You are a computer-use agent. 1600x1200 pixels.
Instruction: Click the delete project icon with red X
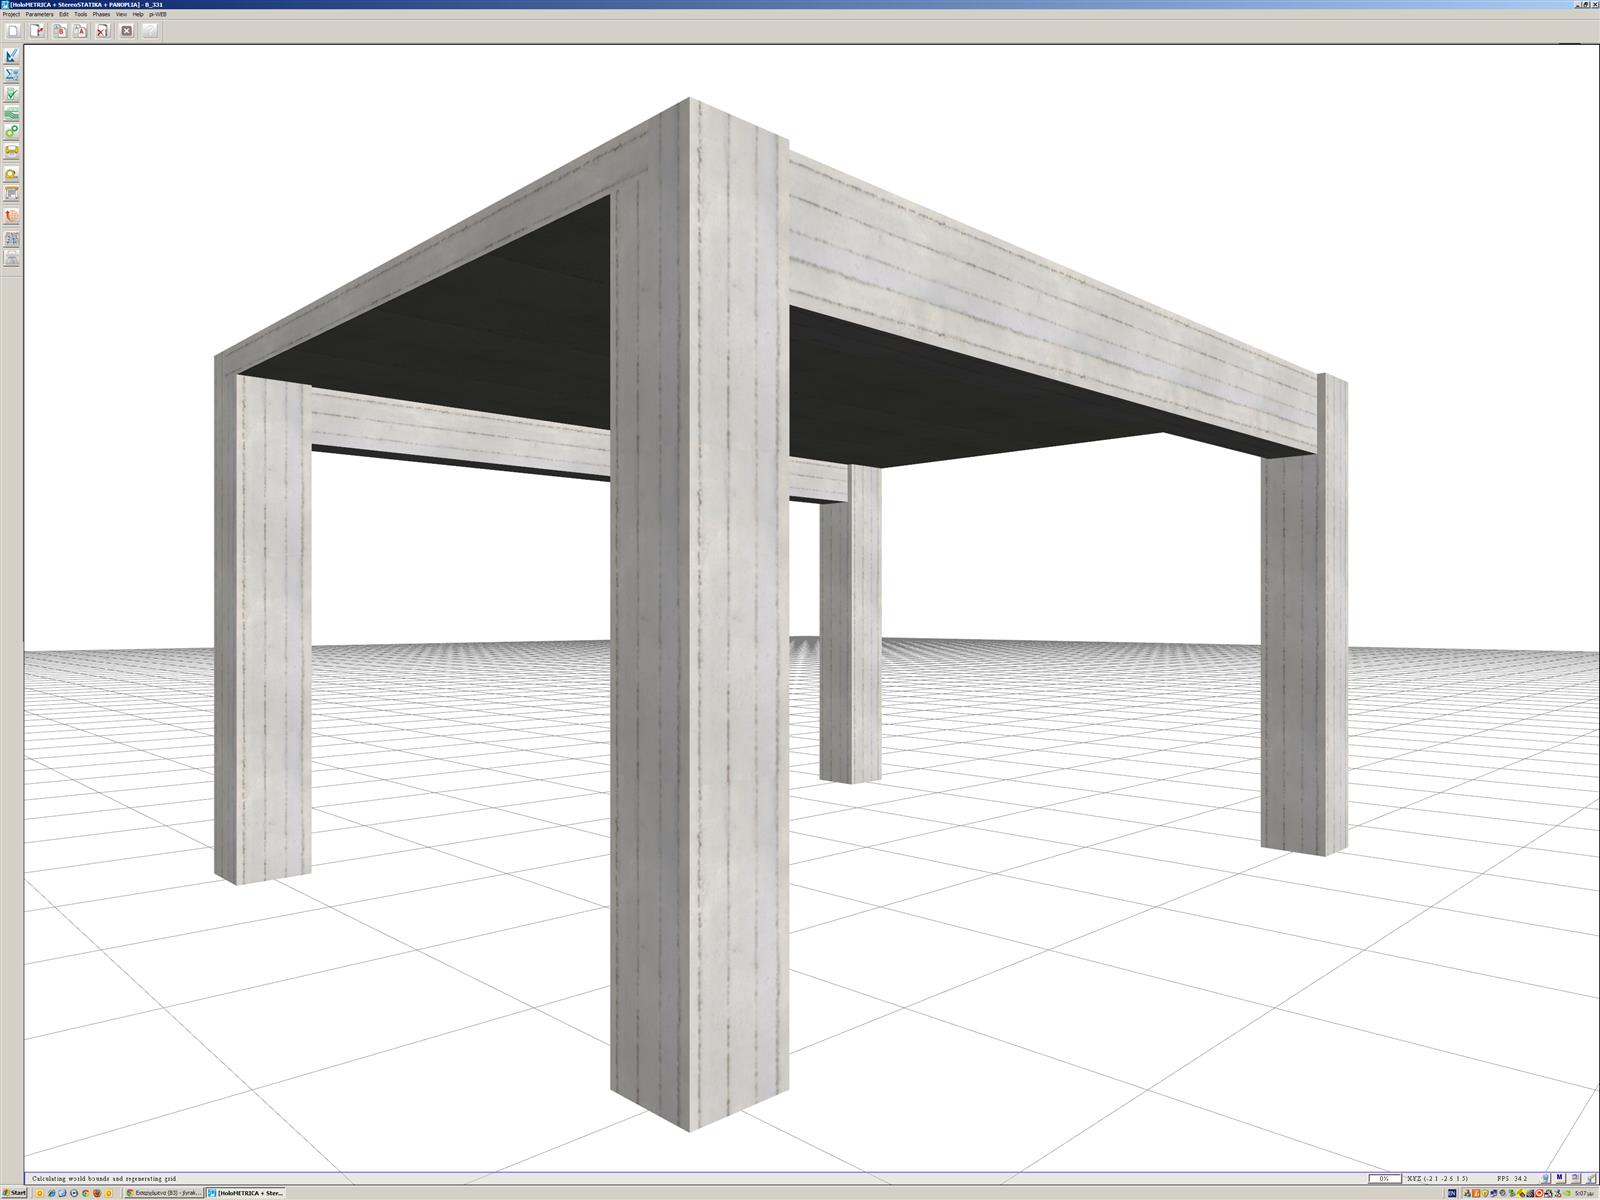(x=102, y=31)
